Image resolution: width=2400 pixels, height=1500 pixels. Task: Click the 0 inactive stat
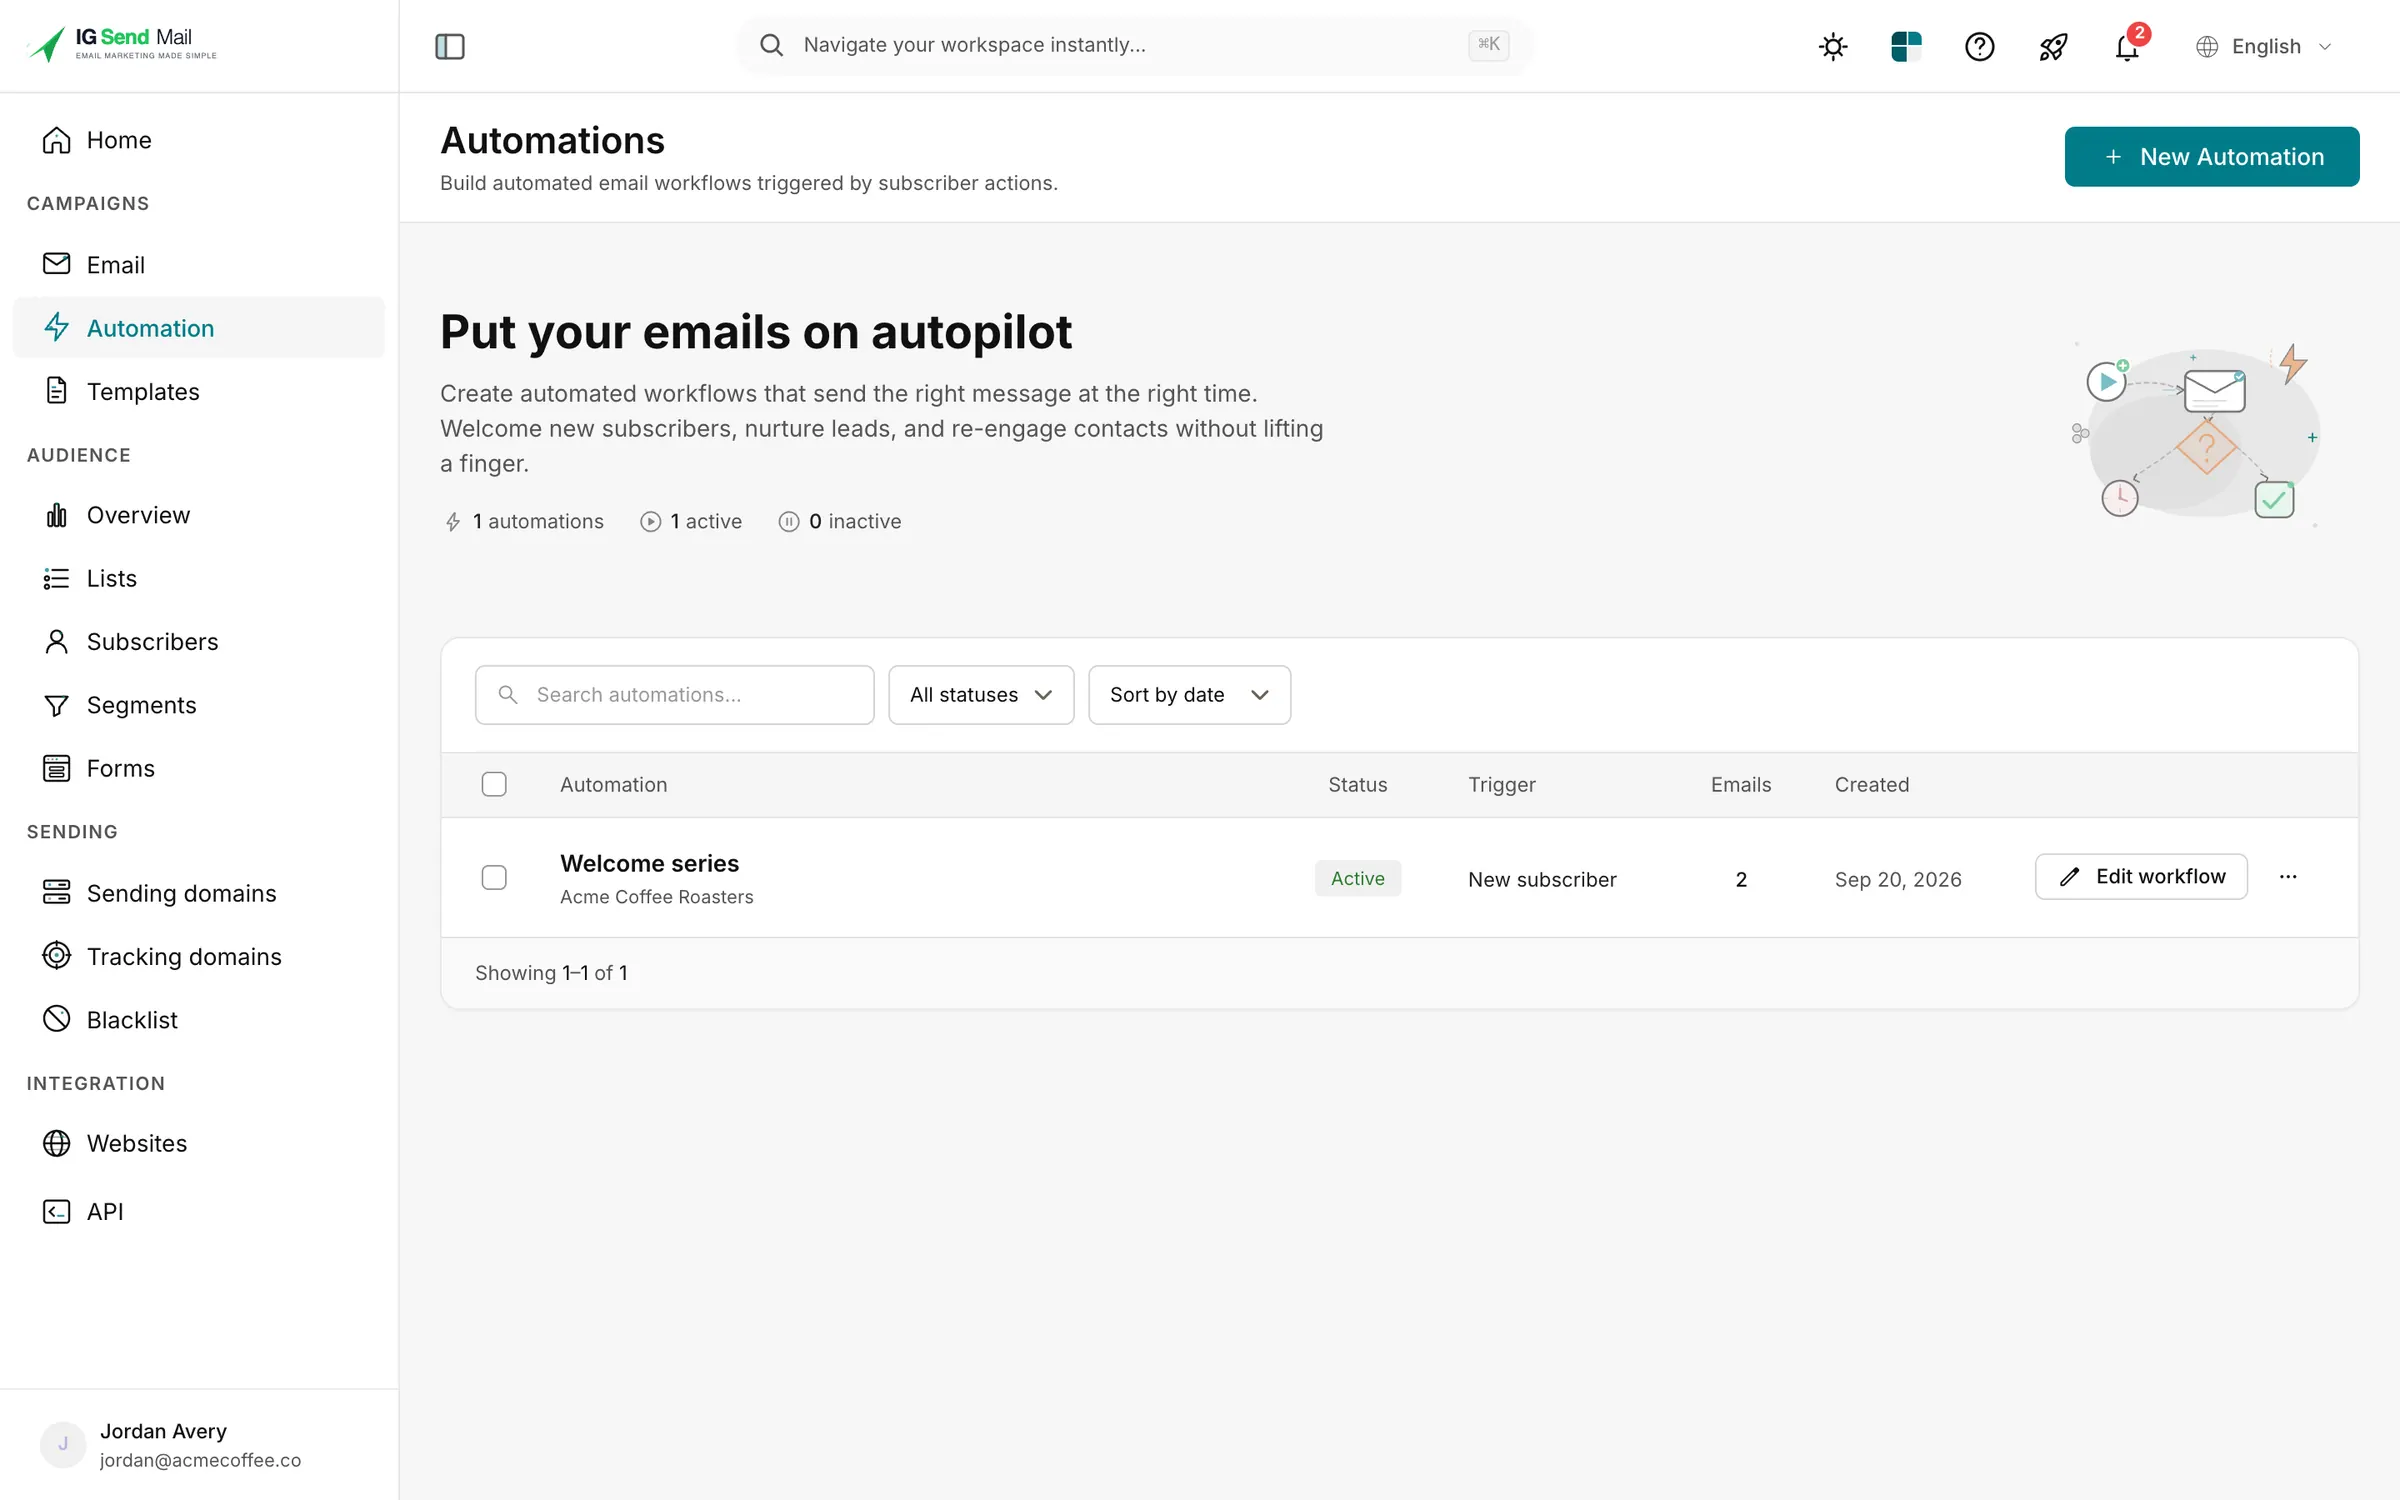840,521
